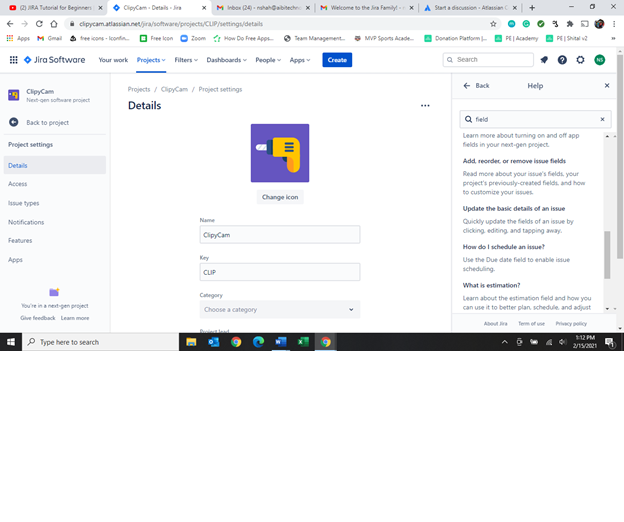Click the Change icon button

280,197
